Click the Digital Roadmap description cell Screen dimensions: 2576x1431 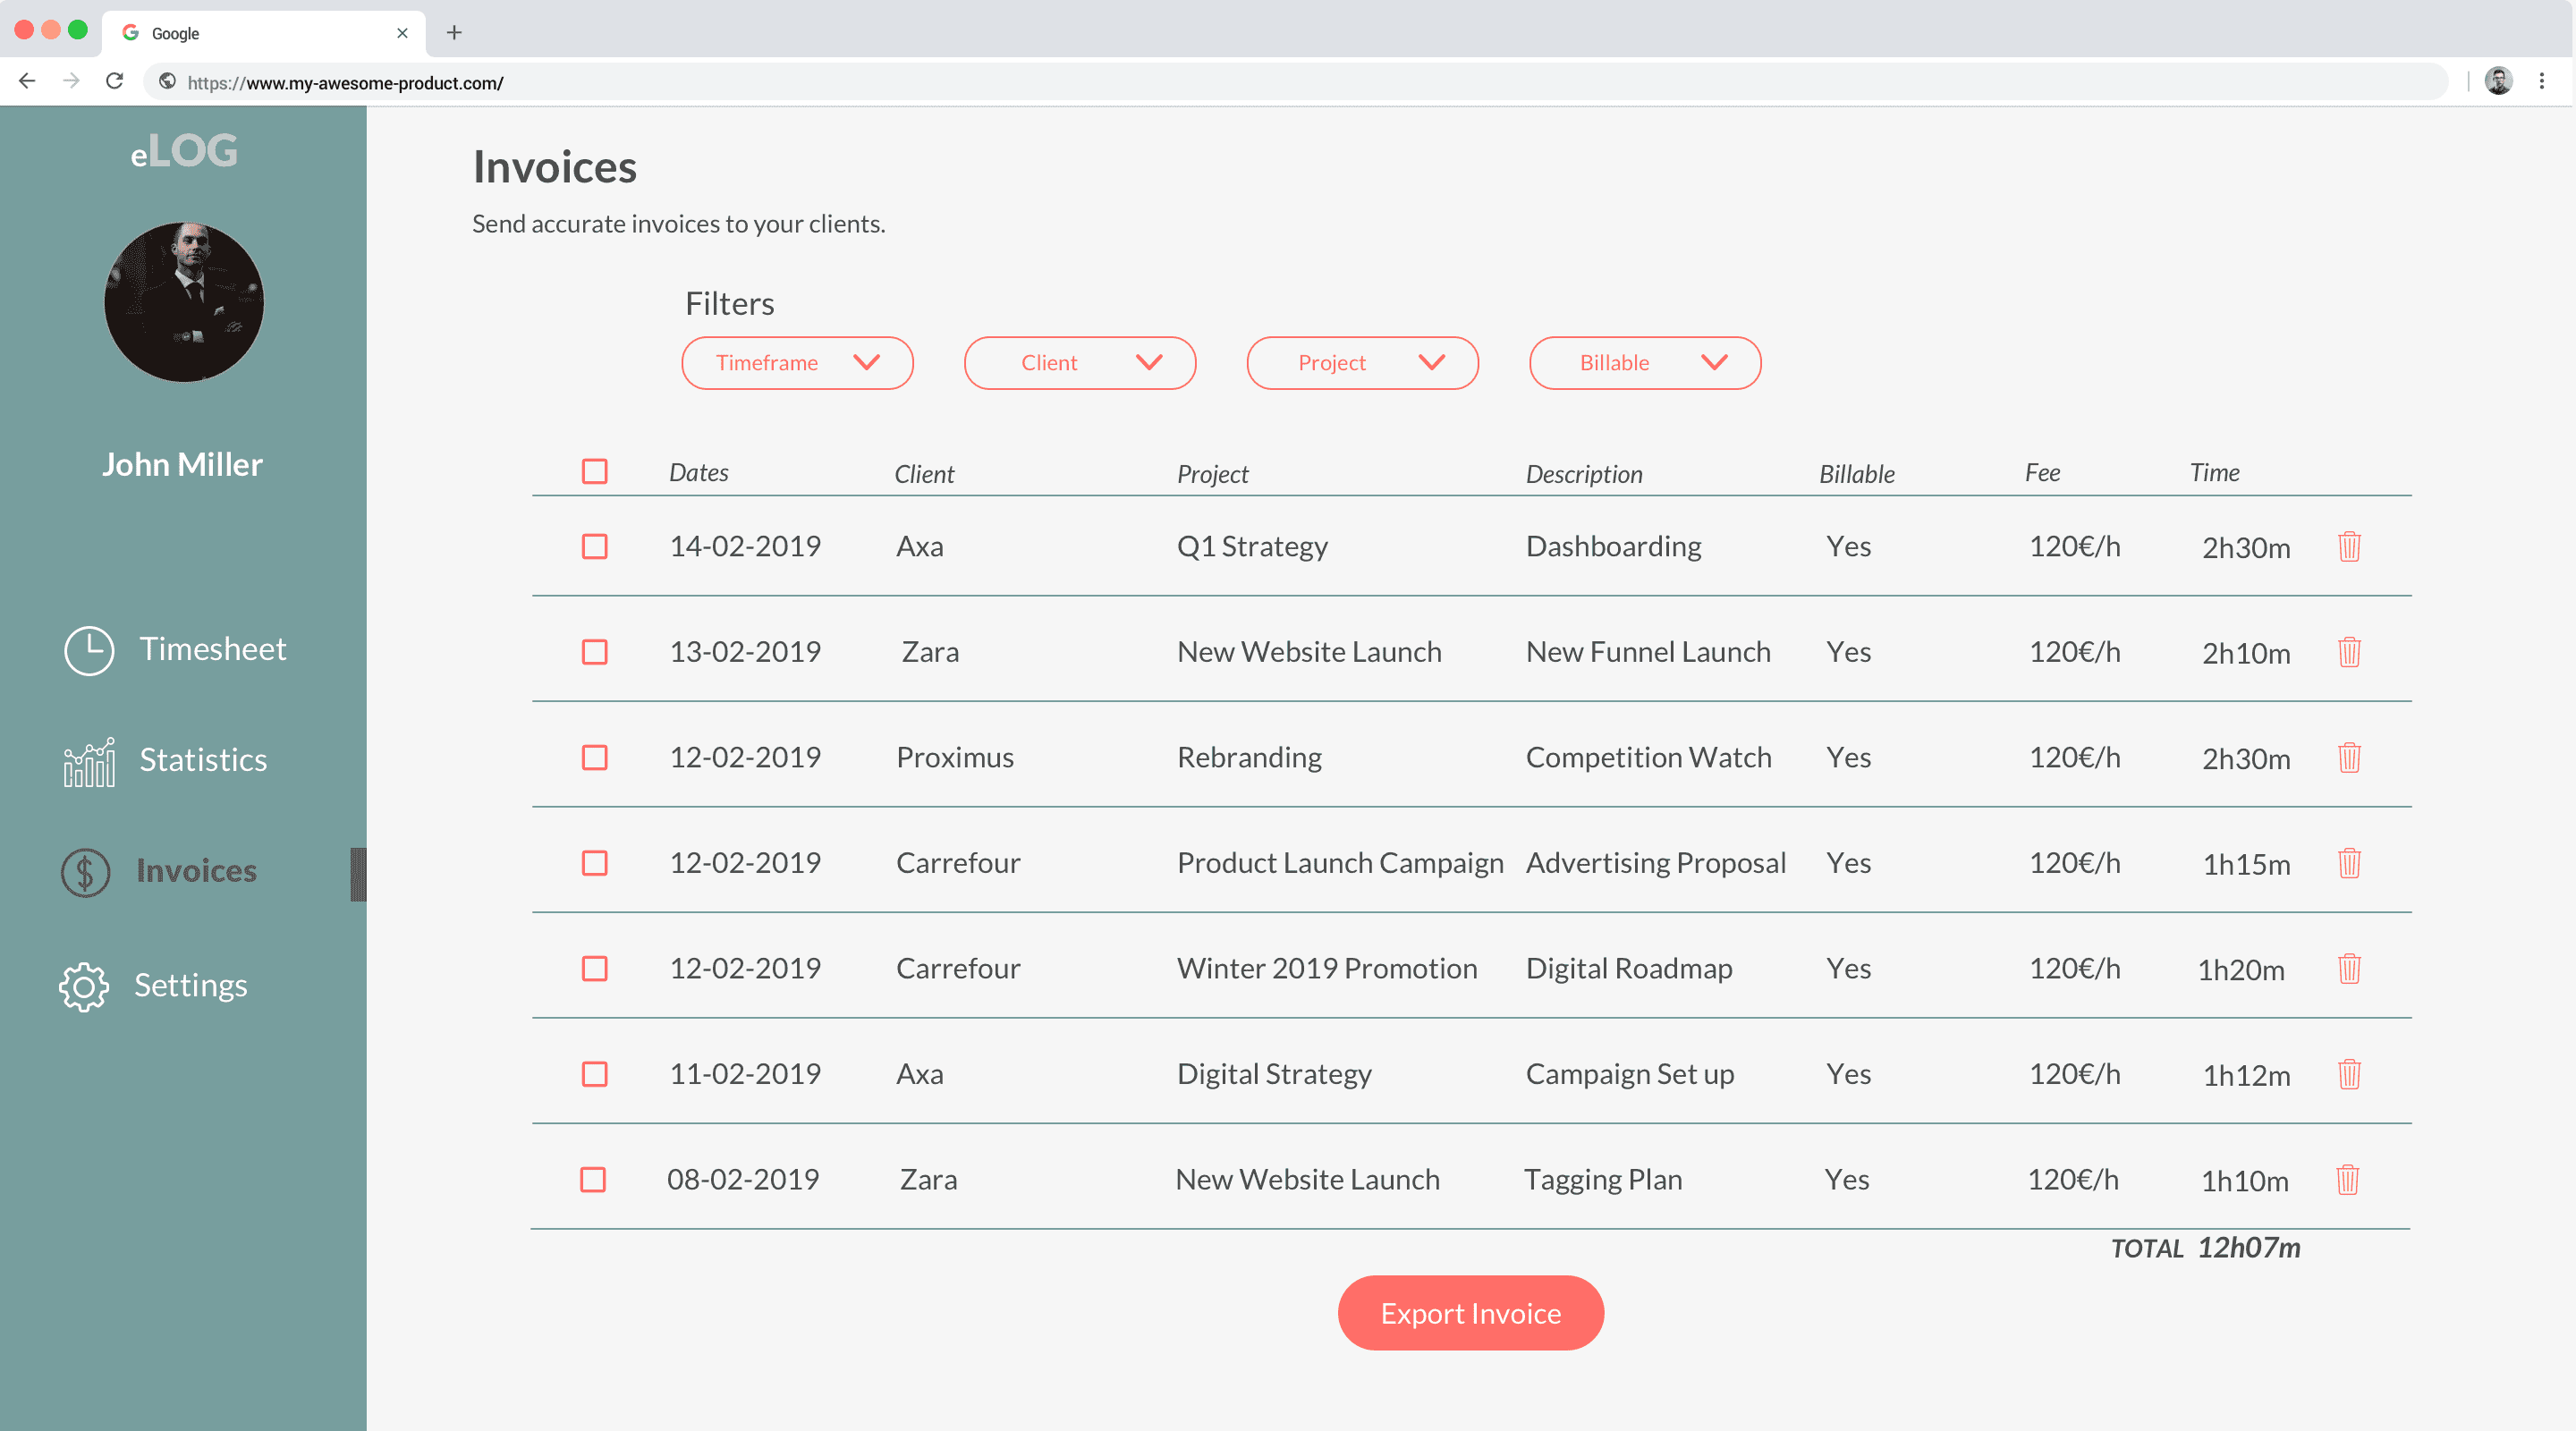[x=1629, y=968]
